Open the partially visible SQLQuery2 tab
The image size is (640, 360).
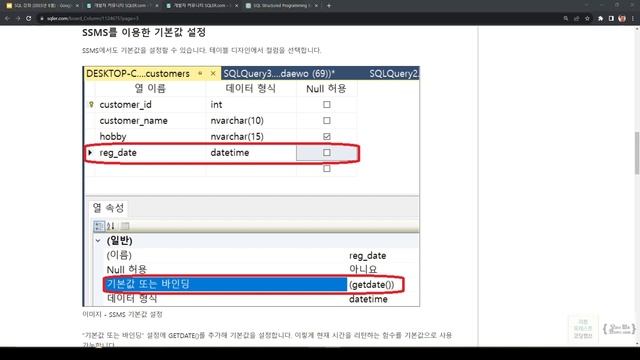[x=393, y=73]
